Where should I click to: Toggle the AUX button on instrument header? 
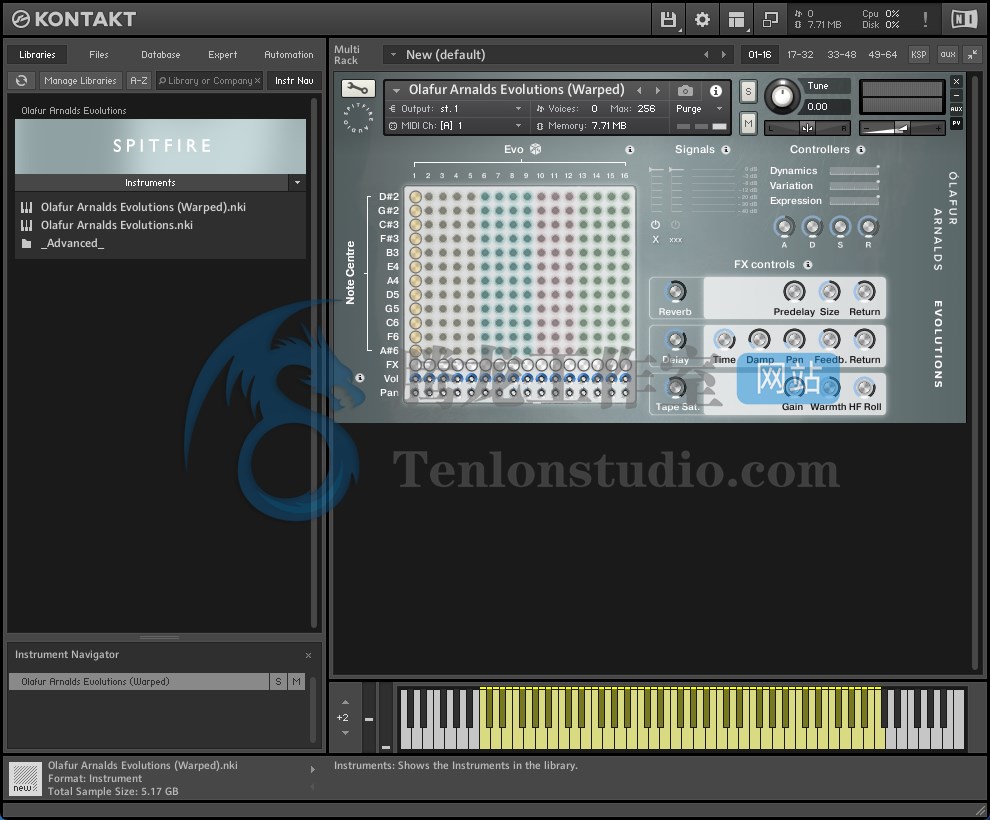point(957,109)
